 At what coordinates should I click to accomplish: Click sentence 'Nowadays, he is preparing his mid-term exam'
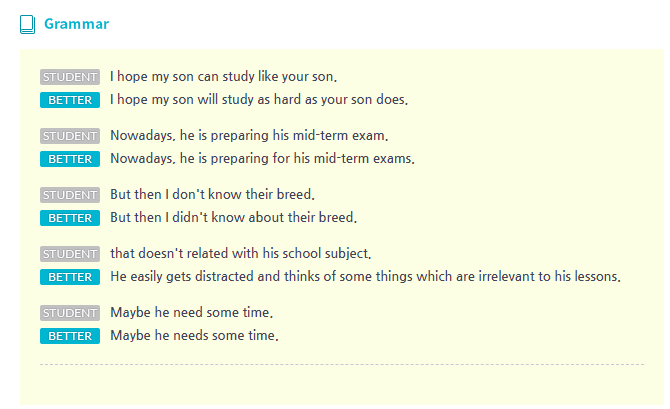coord(249,135)
